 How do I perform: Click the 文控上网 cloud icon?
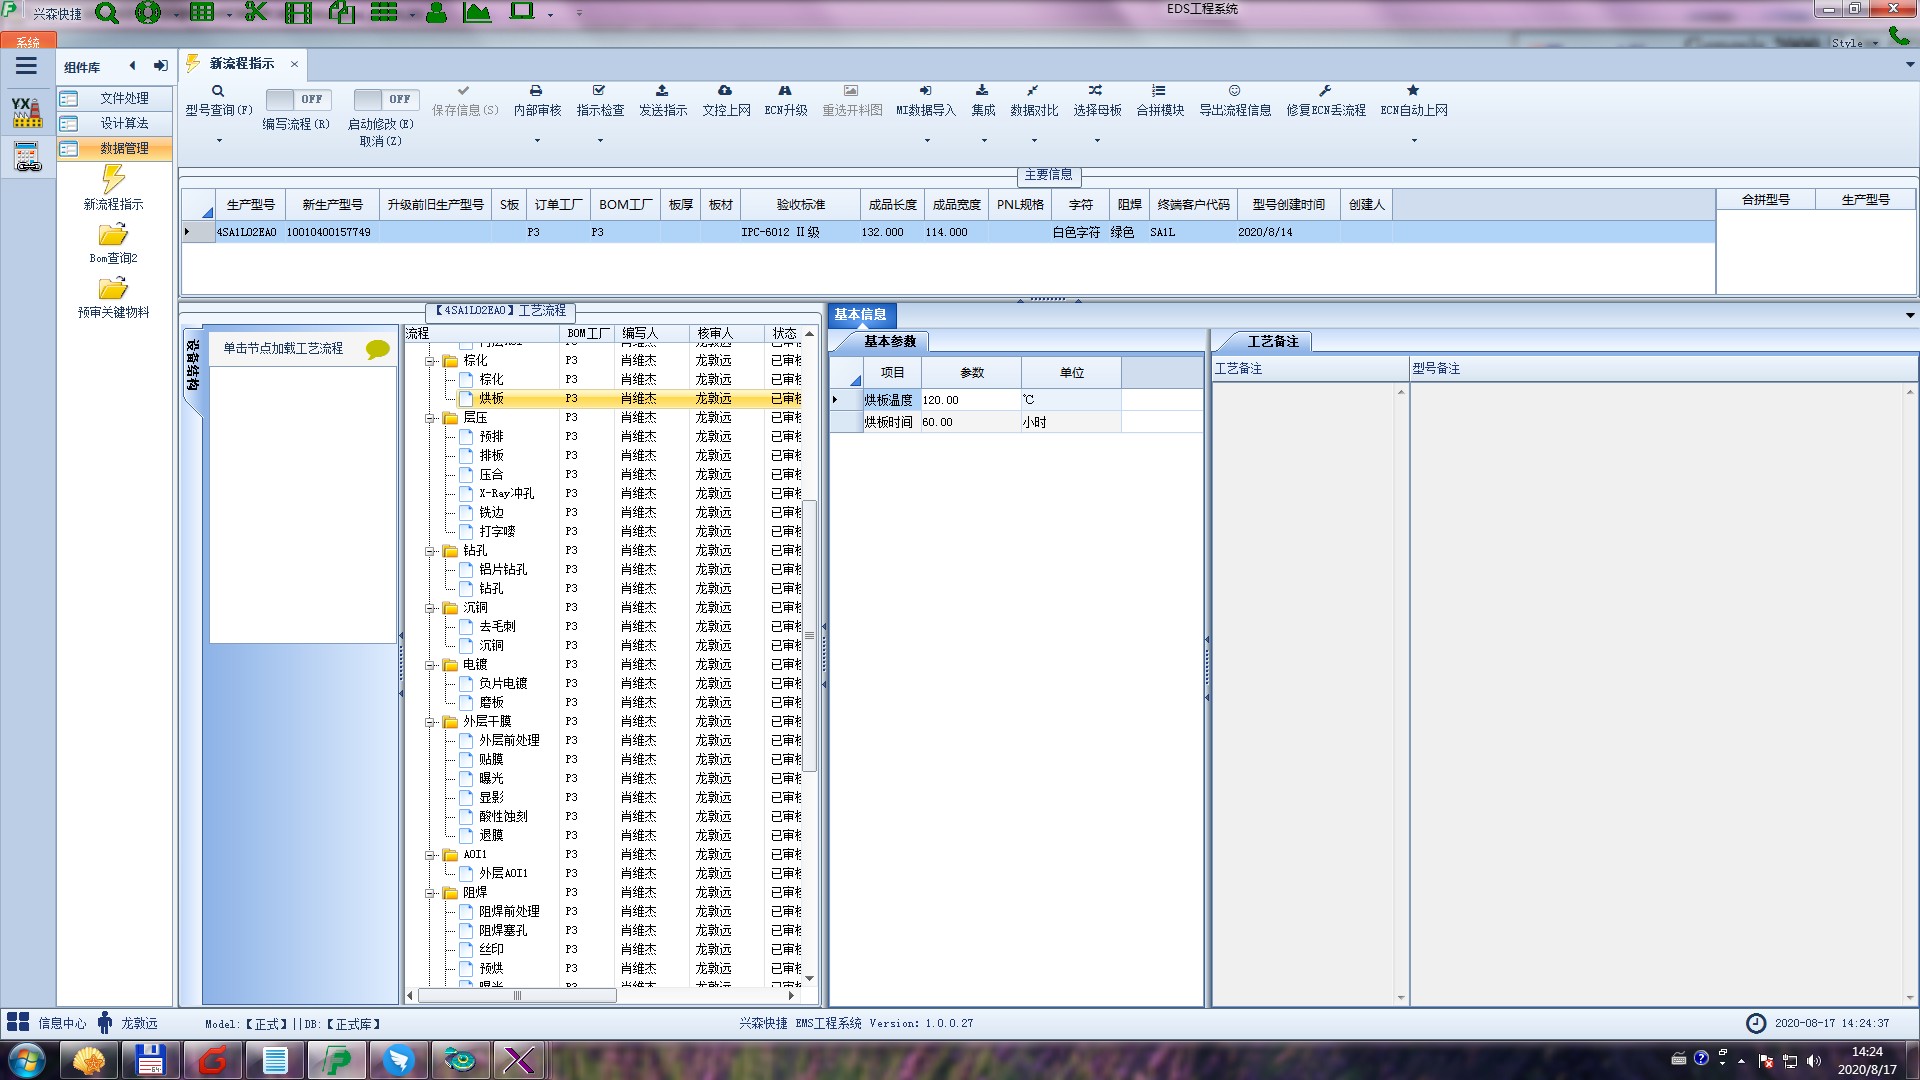(725, 91)
